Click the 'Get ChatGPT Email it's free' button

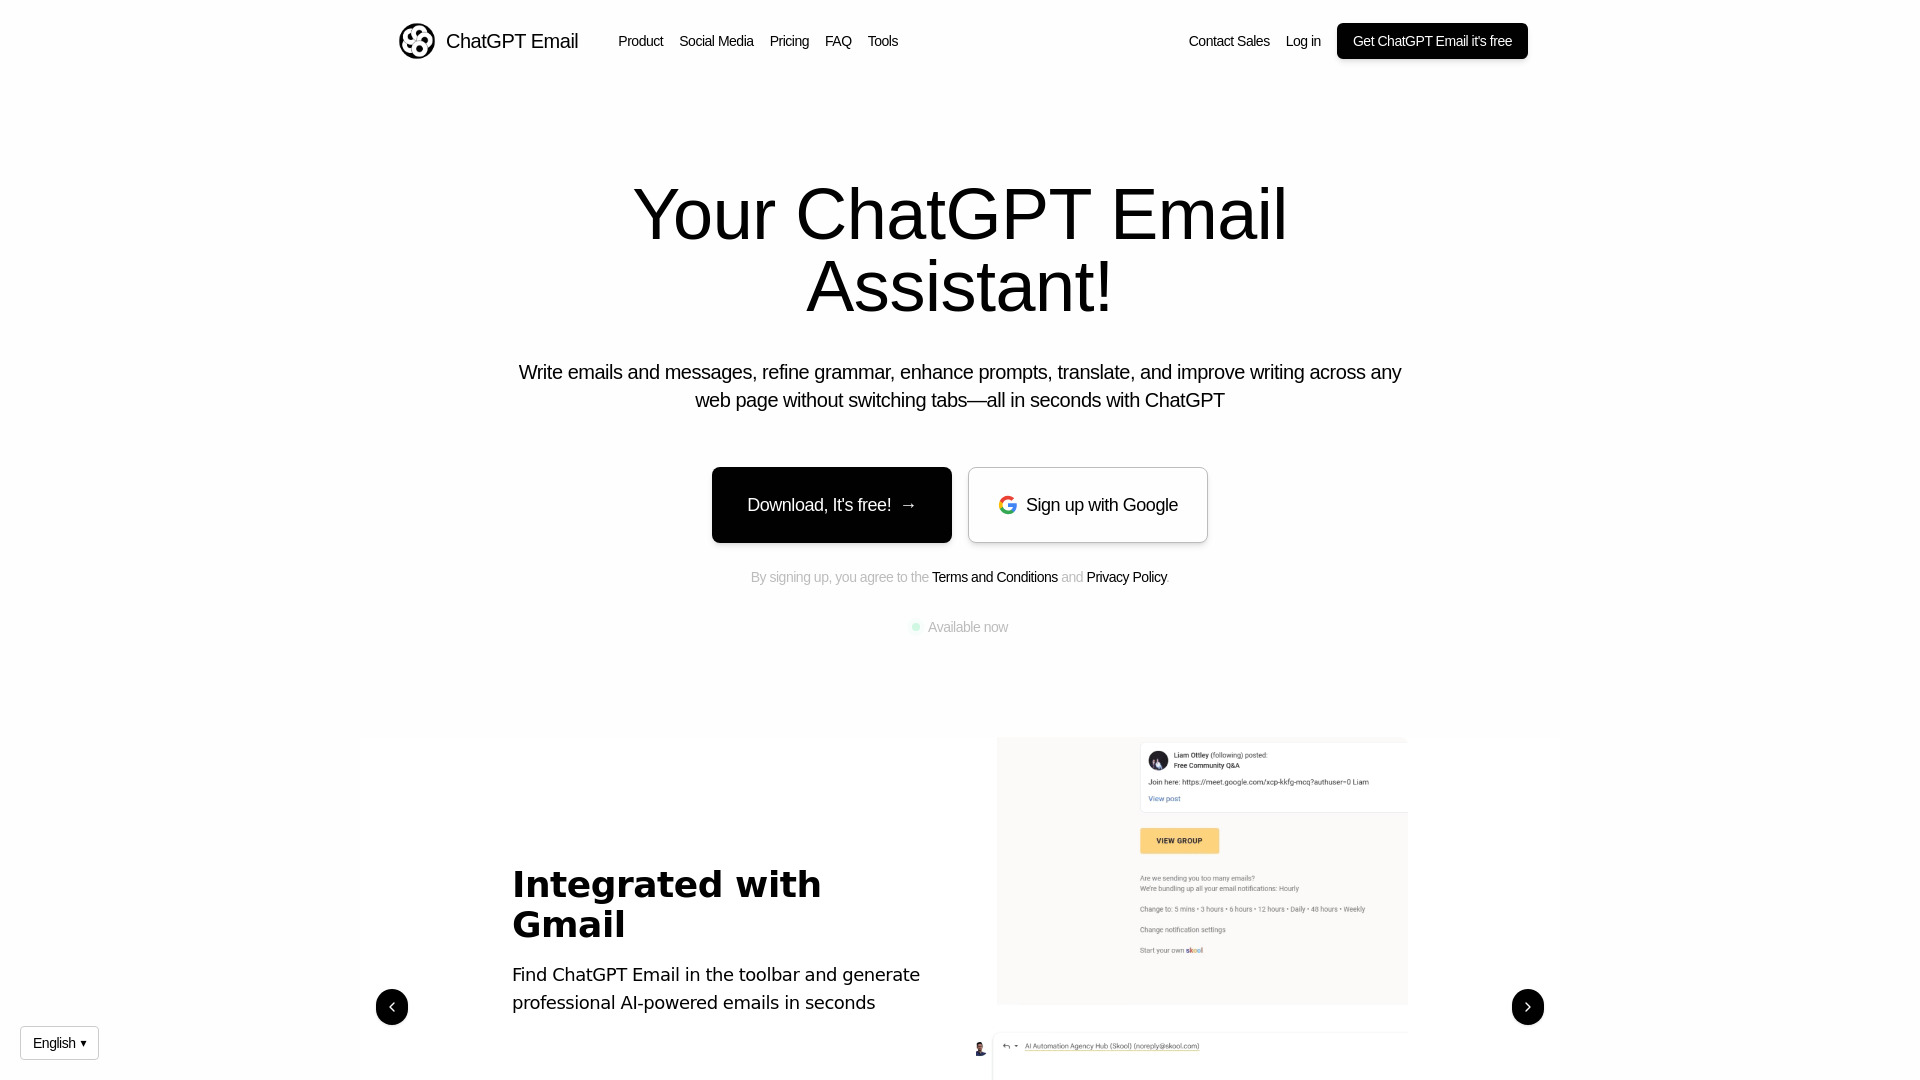[x=1432, y=41]
